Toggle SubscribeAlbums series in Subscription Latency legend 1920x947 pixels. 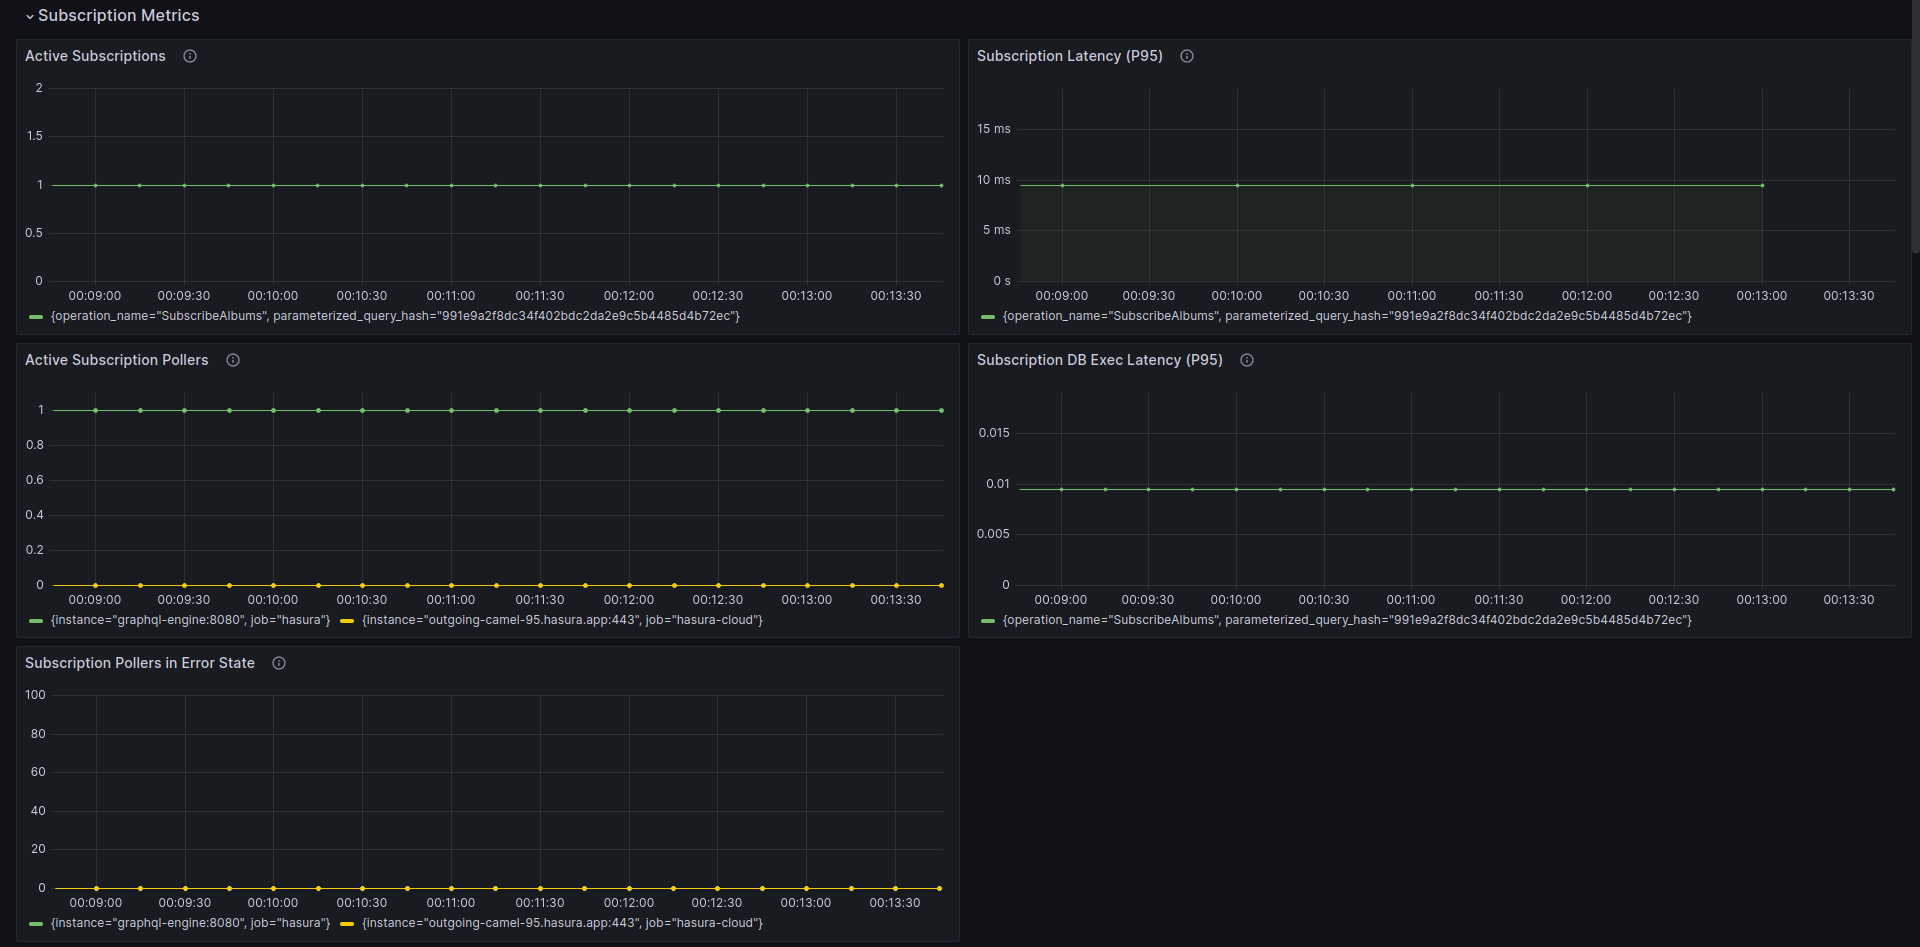click(1347, 316)
